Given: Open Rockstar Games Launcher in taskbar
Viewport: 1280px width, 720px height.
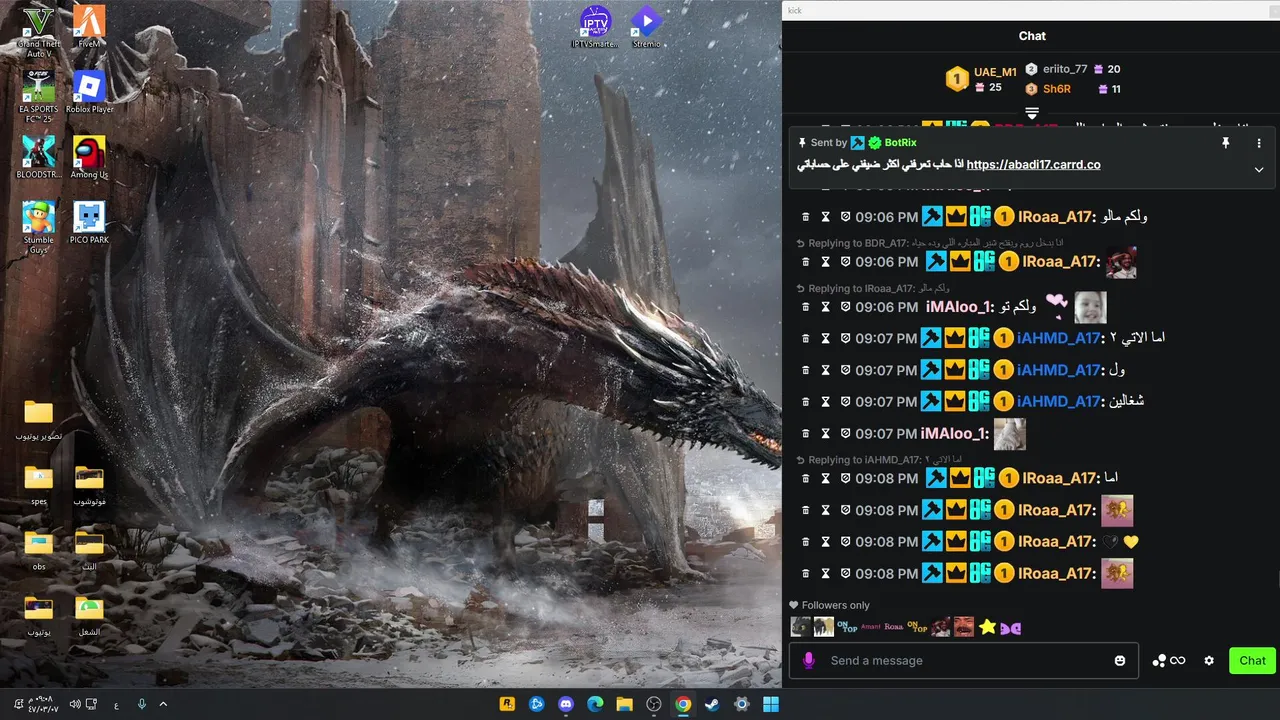Looking at the screenshot, I should [x=507, y=704].
